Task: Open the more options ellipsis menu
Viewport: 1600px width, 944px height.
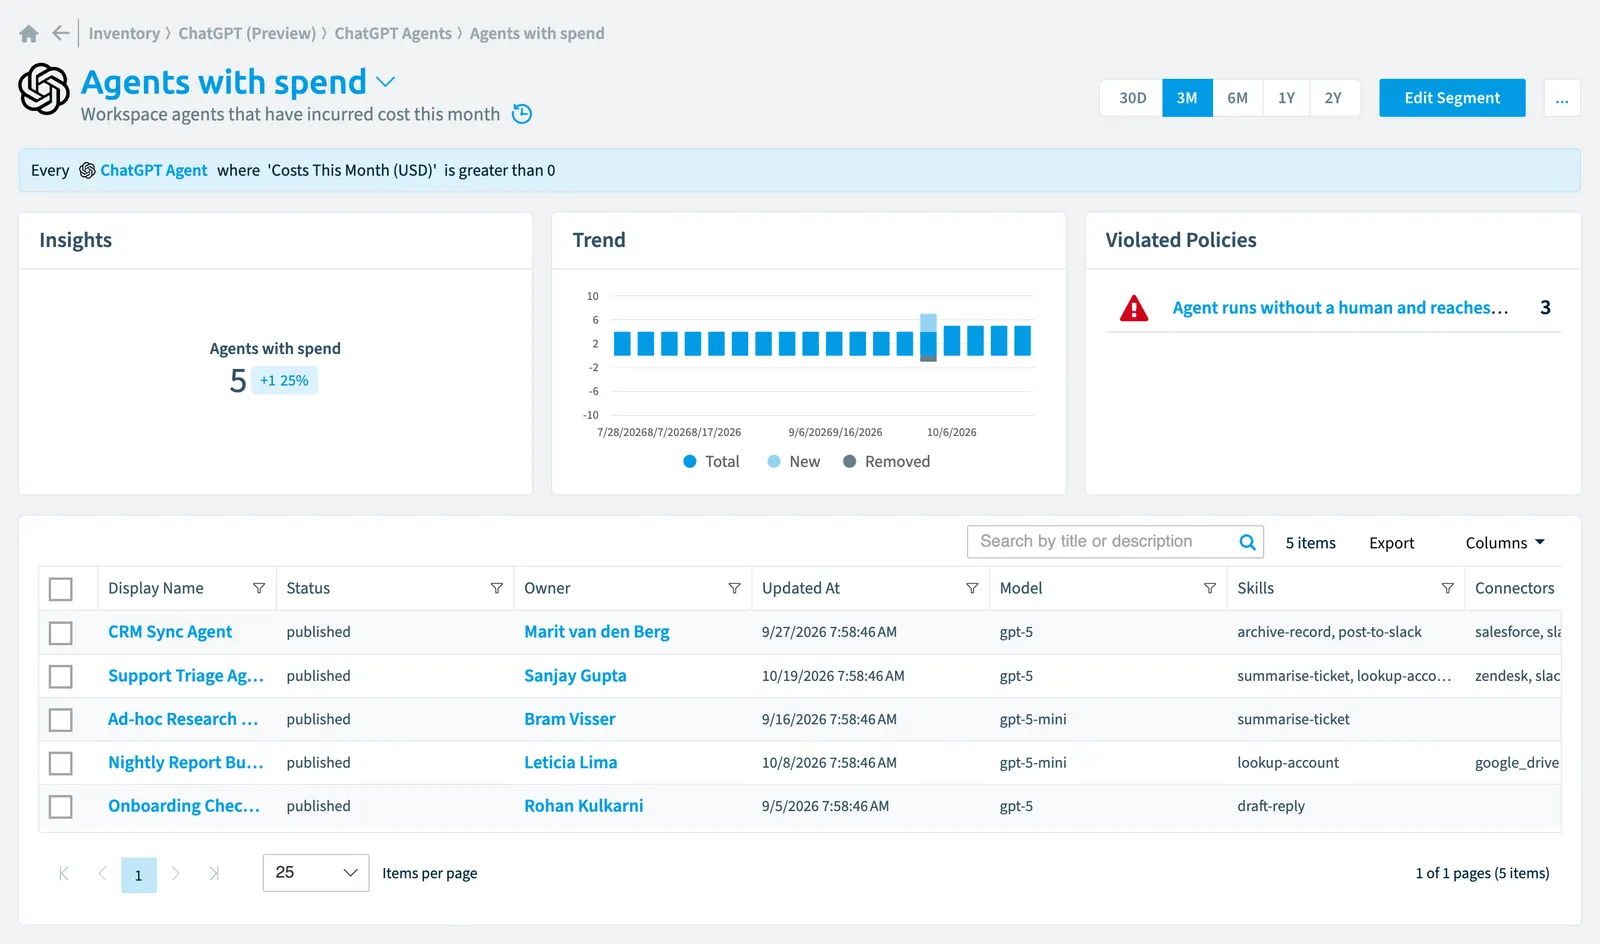Action: click(x=1562, y=98)
